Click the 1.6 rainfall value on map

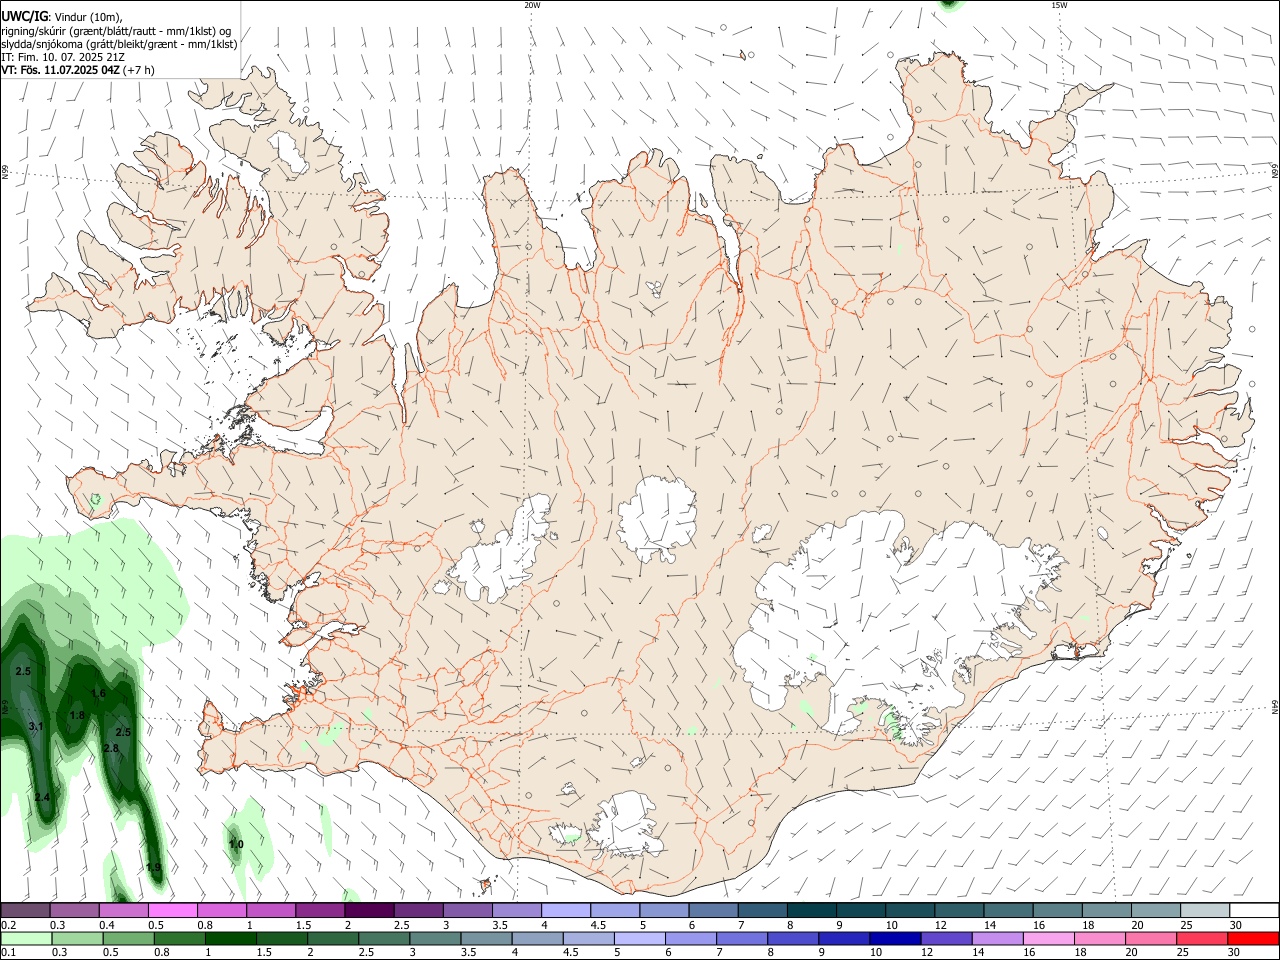98,693
